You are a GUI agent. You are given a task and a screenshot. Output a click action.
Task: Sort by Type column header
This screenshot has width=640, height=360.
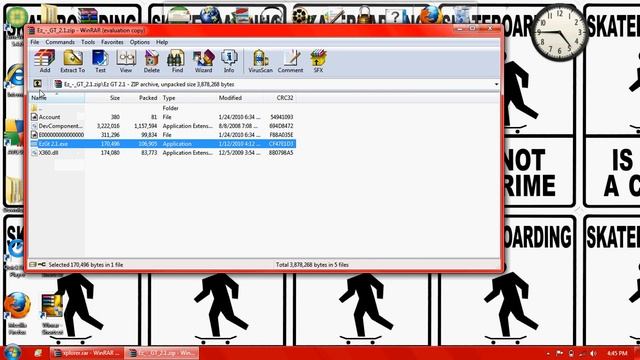pos(188,98)
